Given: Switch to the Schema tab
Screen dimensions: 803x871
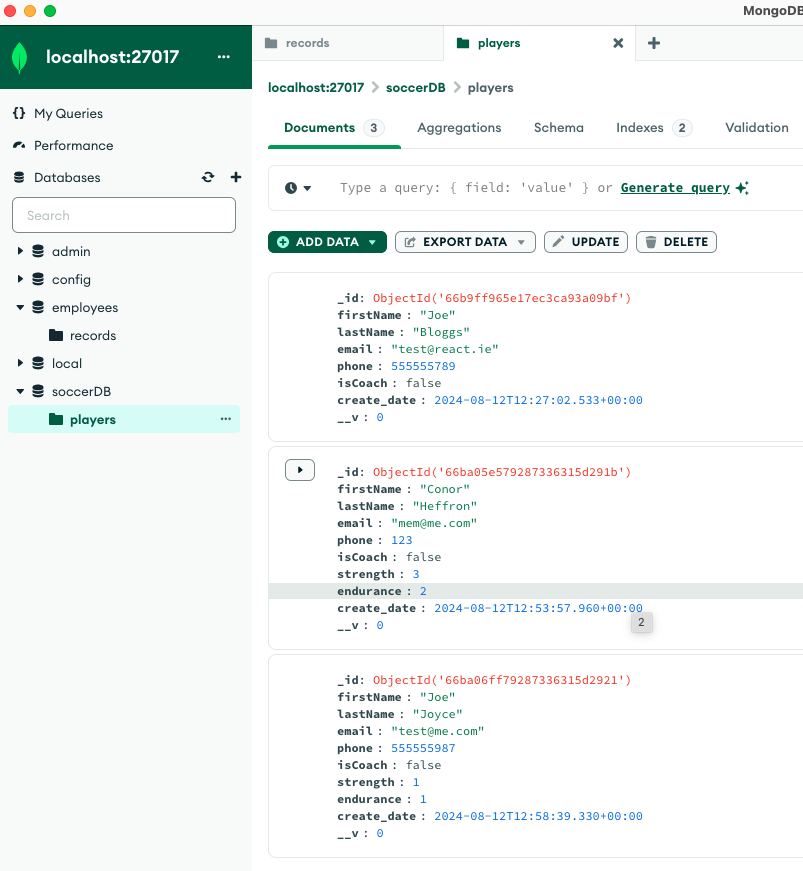Looking at the screenshot, I should pos(558,127).
